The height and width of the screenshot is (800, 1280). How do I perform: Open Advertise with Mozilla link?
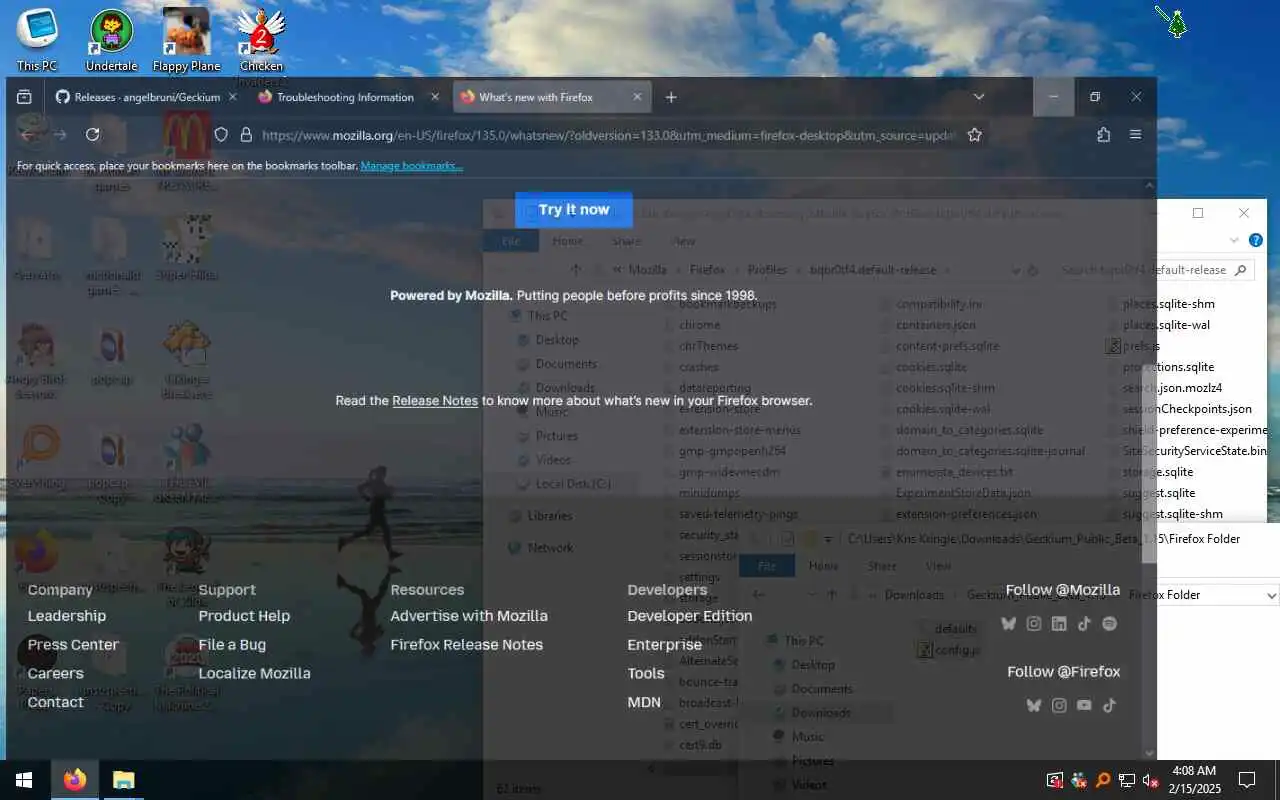point(469,616)
